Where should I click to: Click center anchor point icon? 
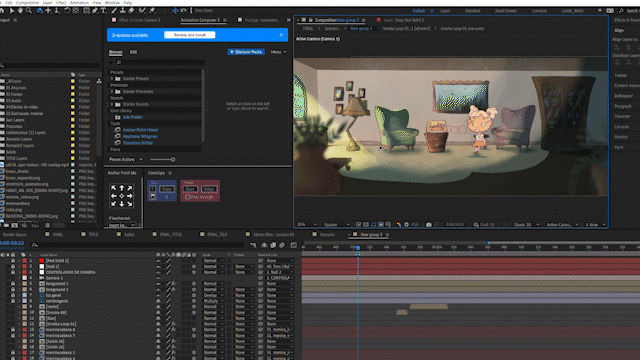pos(122,196)
